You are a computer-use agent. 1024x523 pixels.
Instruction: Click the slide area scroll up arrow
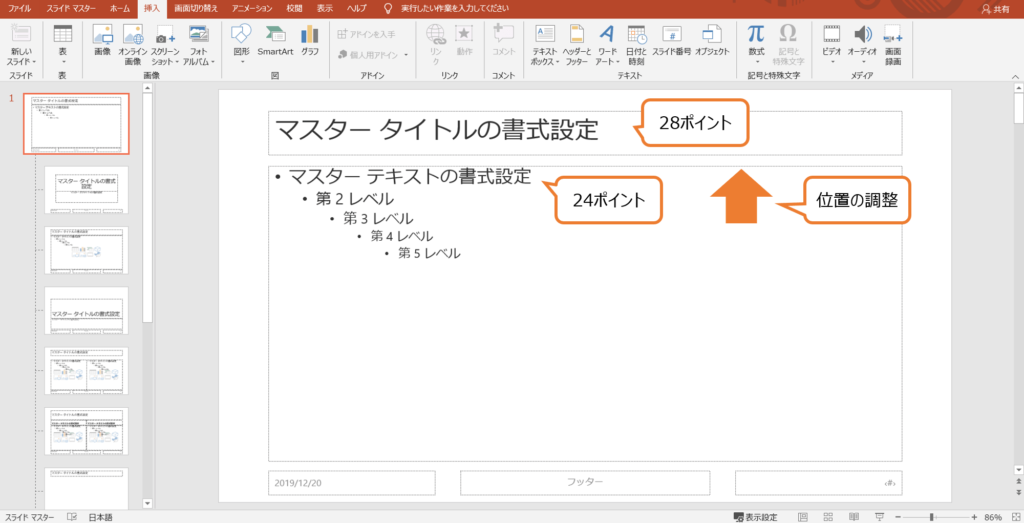pos(1019,87)
